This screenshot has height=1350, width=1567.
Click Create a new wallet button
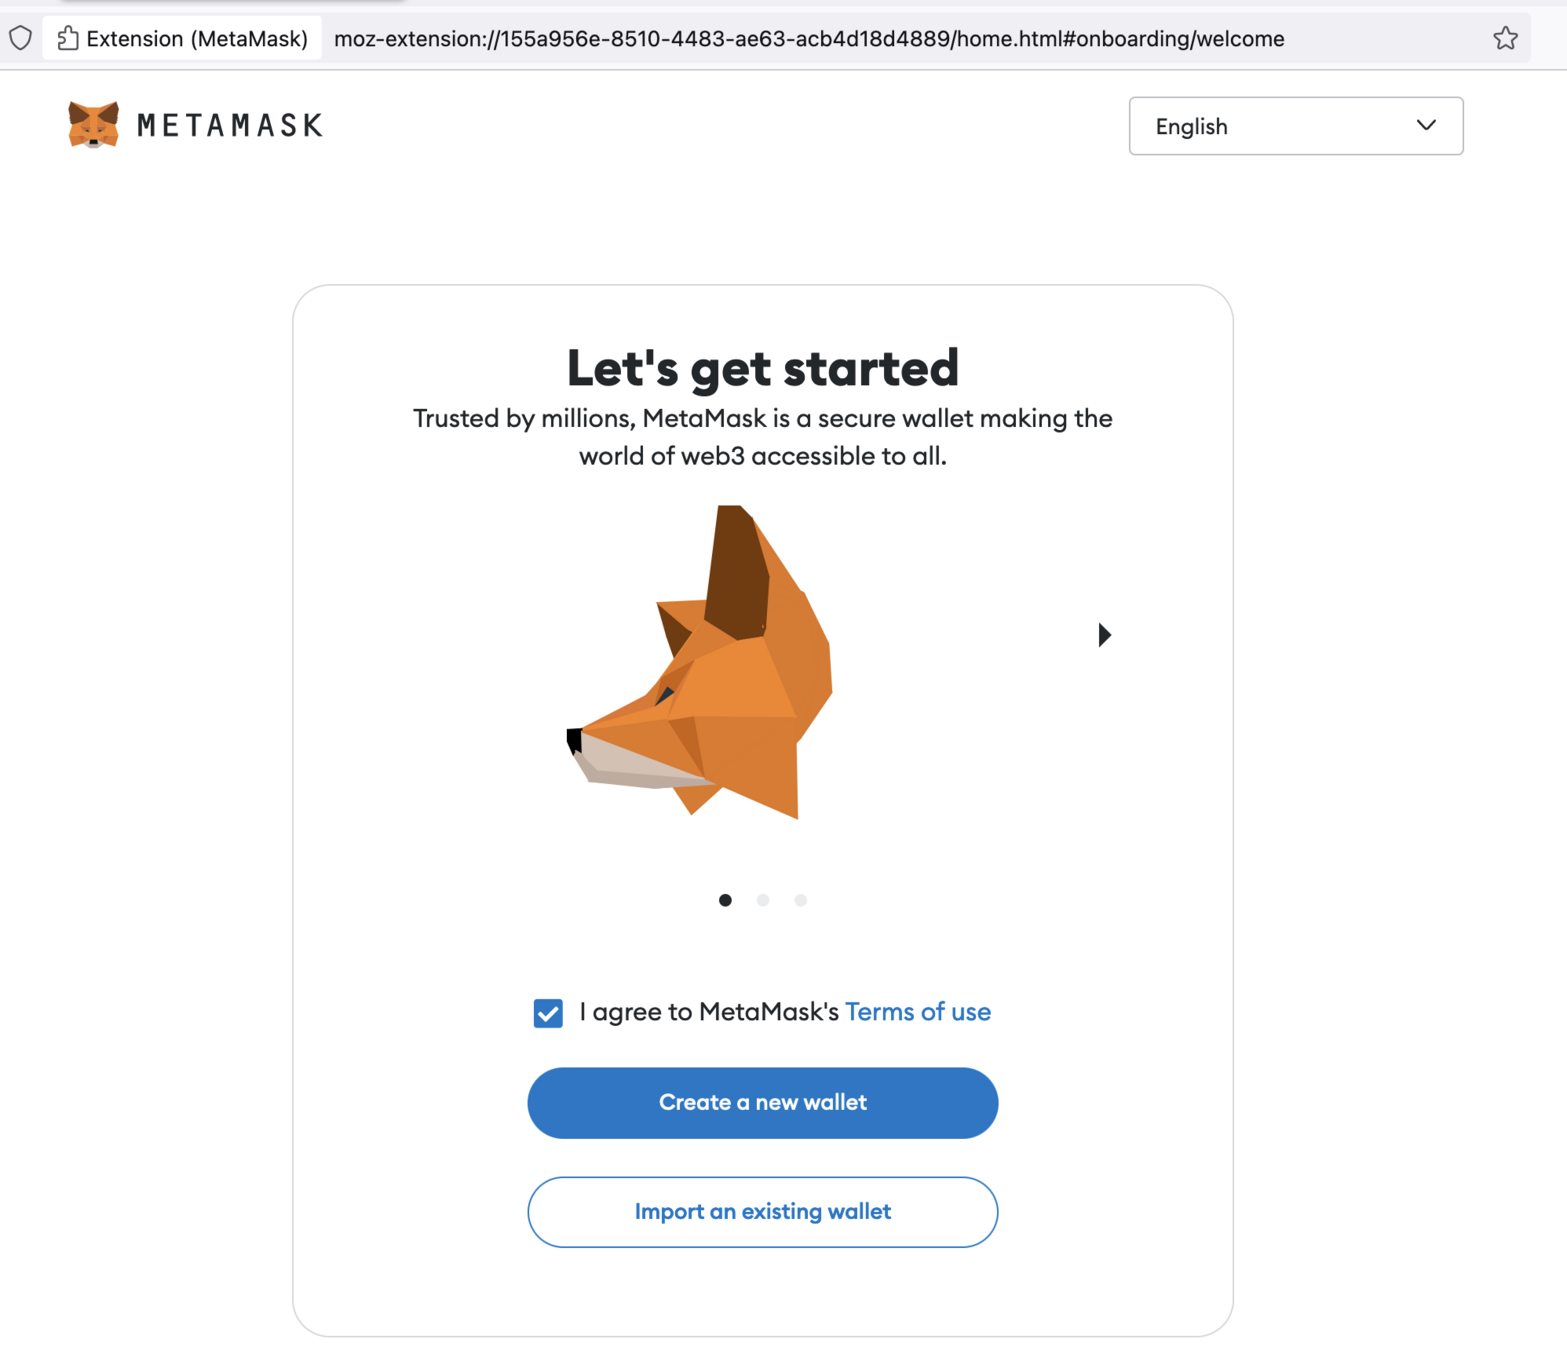point(763,1103)
